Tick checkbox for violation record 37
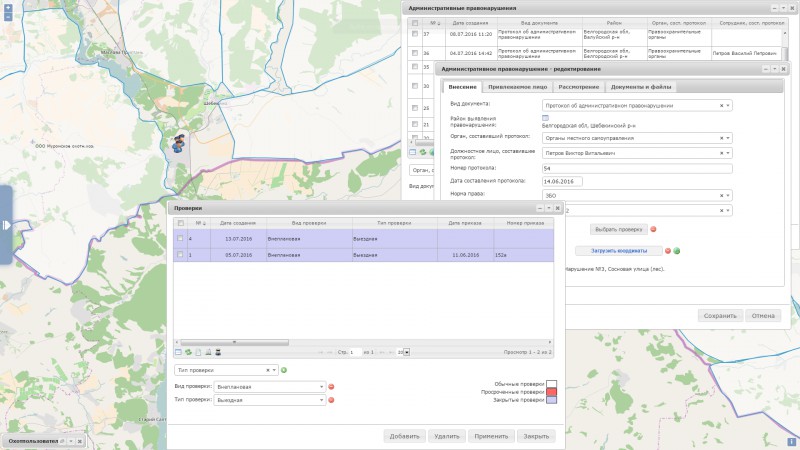Image resolution: width=800 pixels, height=450 pixels. pos(415,33)
